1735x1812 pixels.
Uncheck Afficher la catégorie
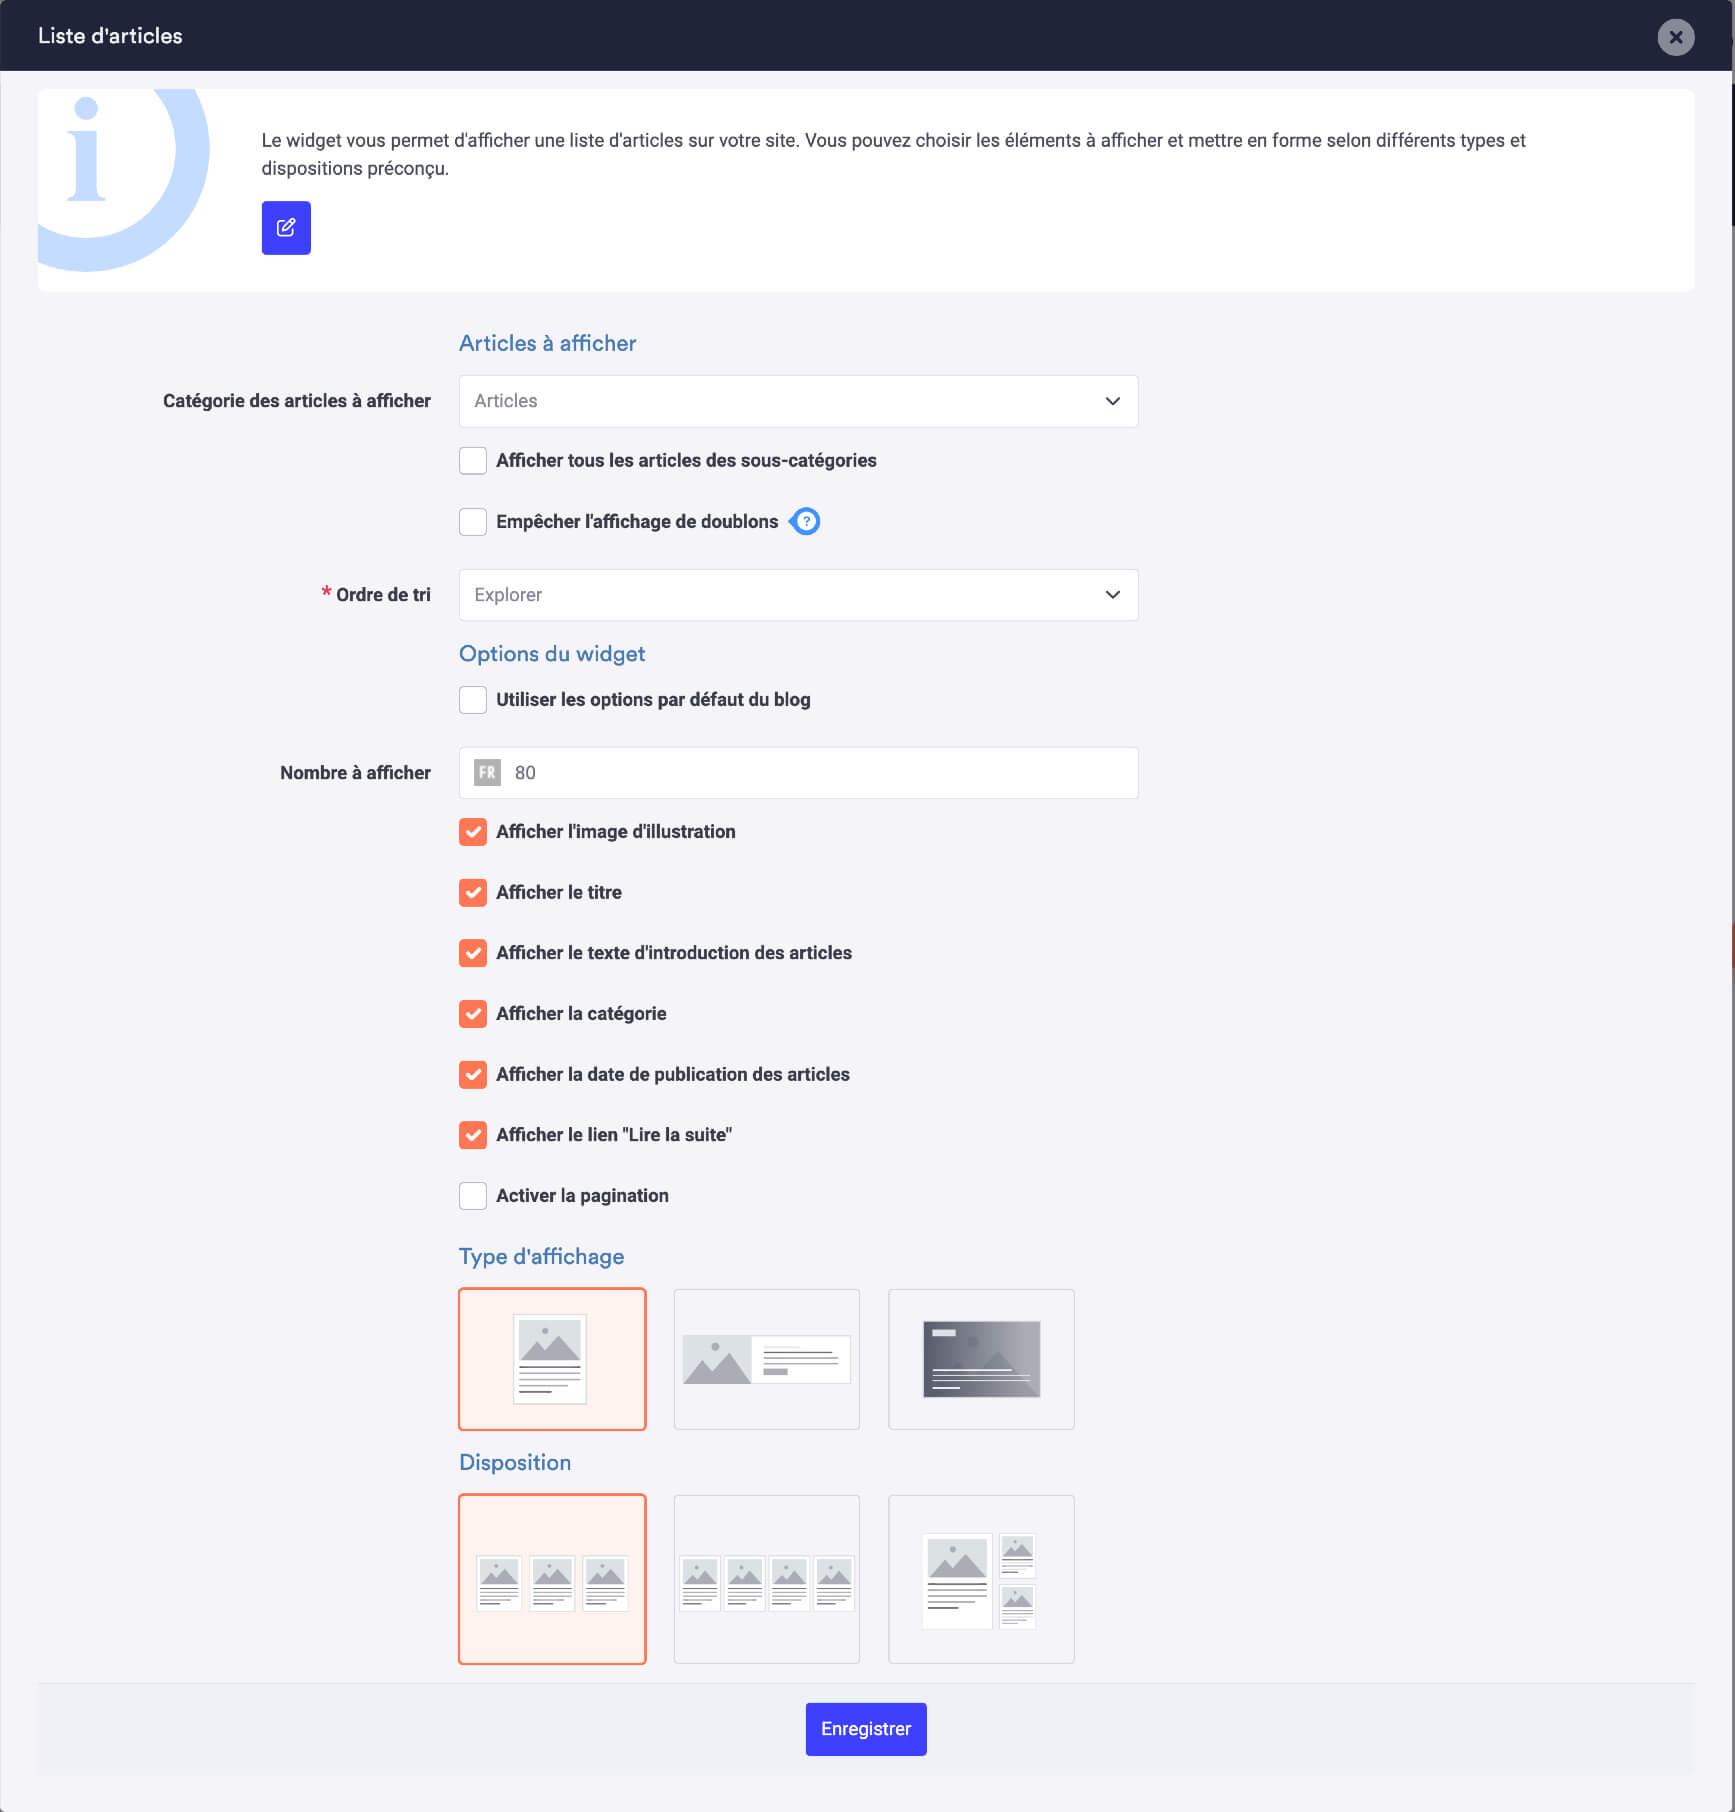point(473,1014)
